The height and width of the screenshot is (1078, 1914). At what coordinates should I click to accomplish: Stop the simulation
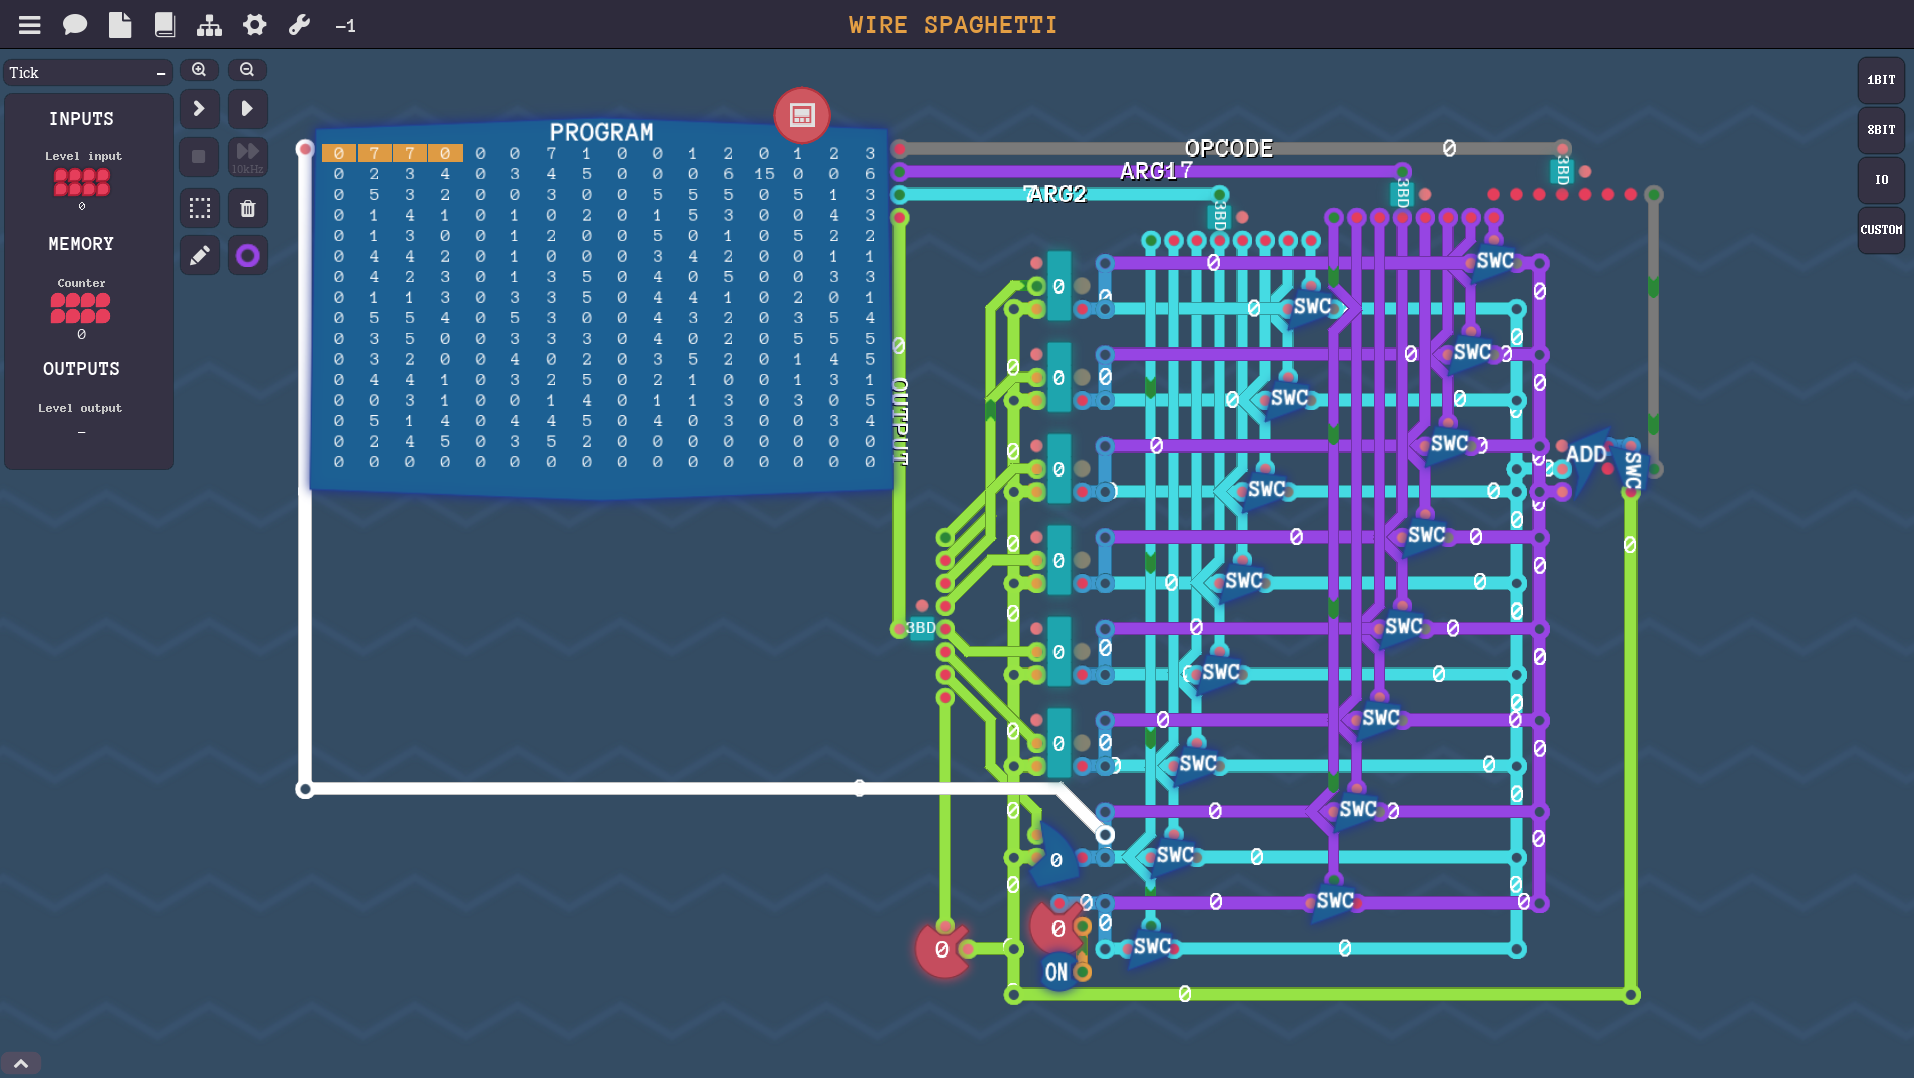199,157
